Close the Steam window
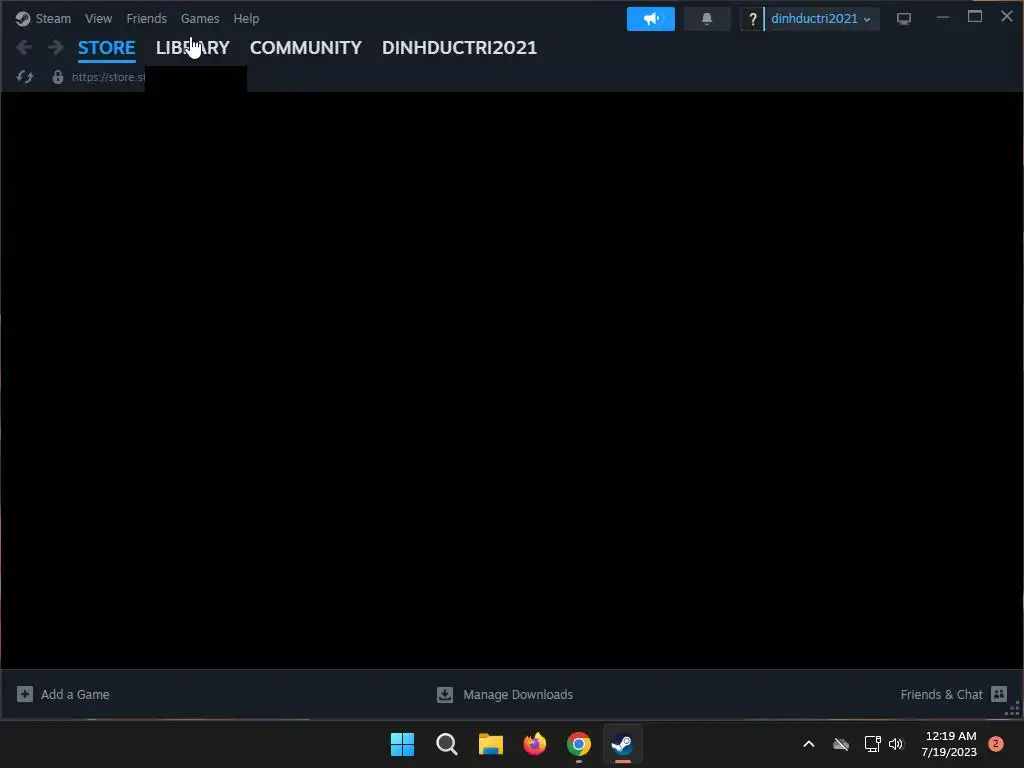 1007,17
